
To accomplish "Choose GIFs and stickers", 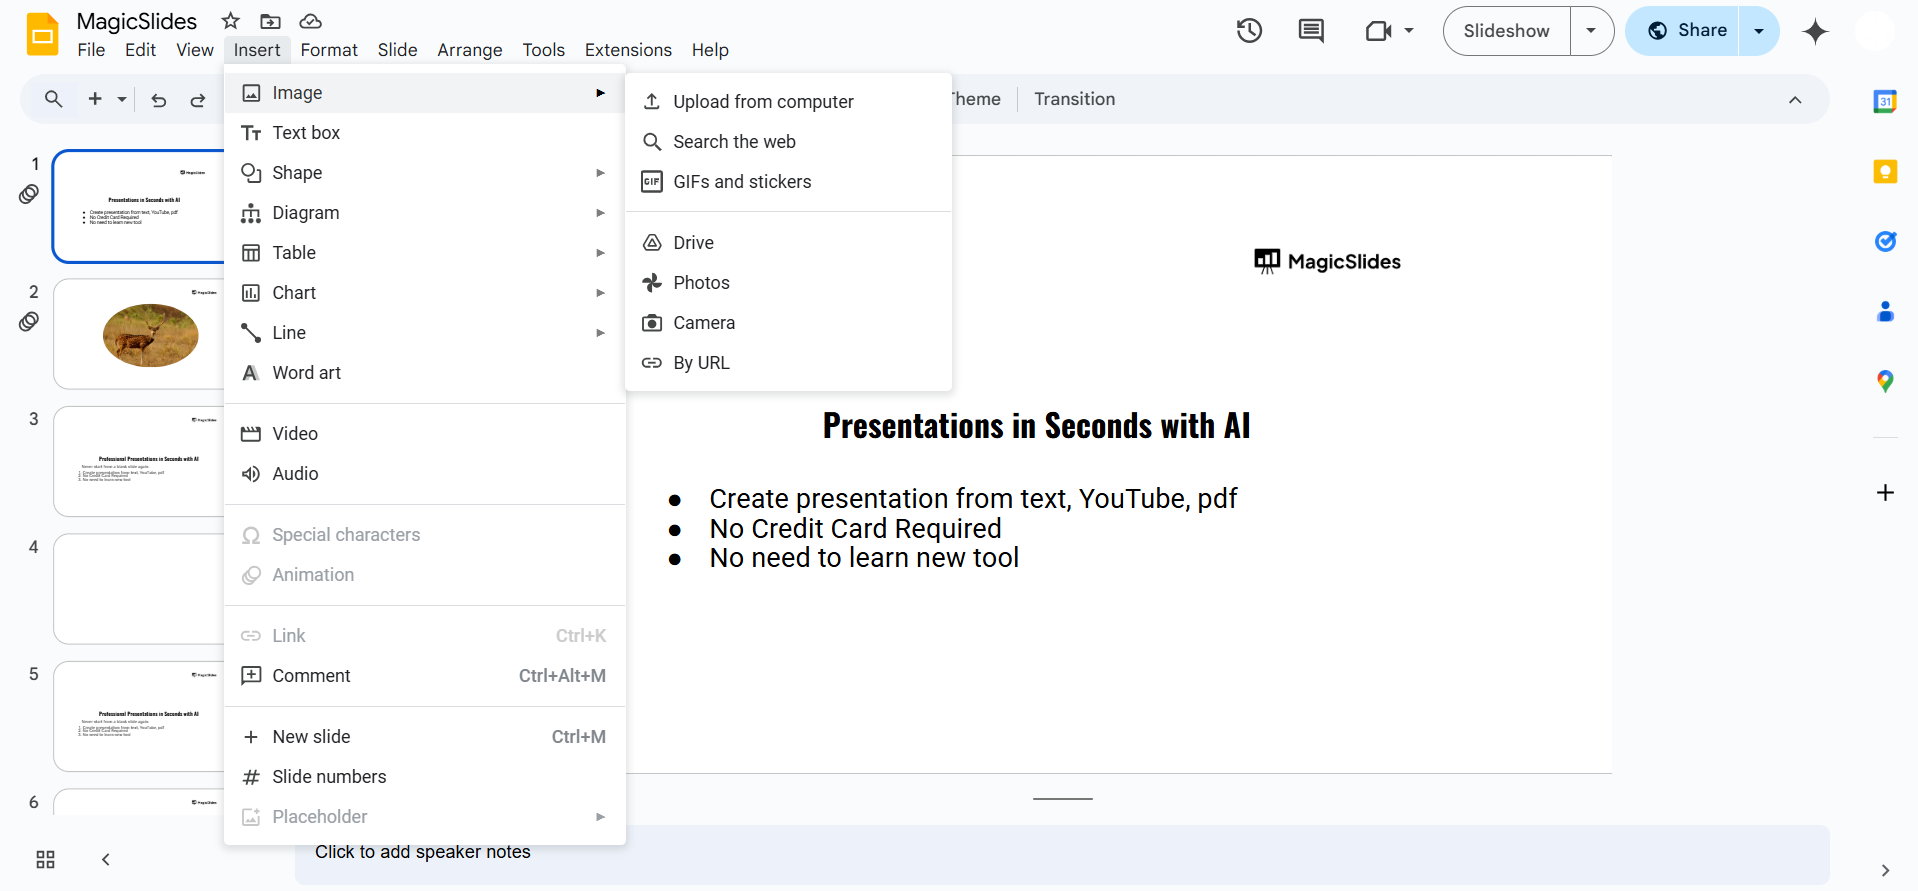I will tap(788, 182).
